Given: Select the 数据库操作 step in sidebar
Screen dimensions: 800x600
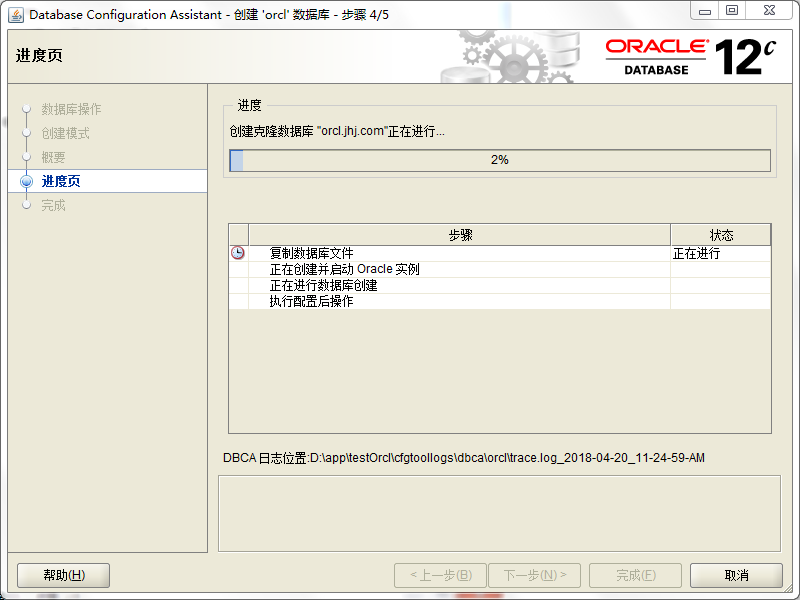Looking at the screenshot, I should (71, 109).
